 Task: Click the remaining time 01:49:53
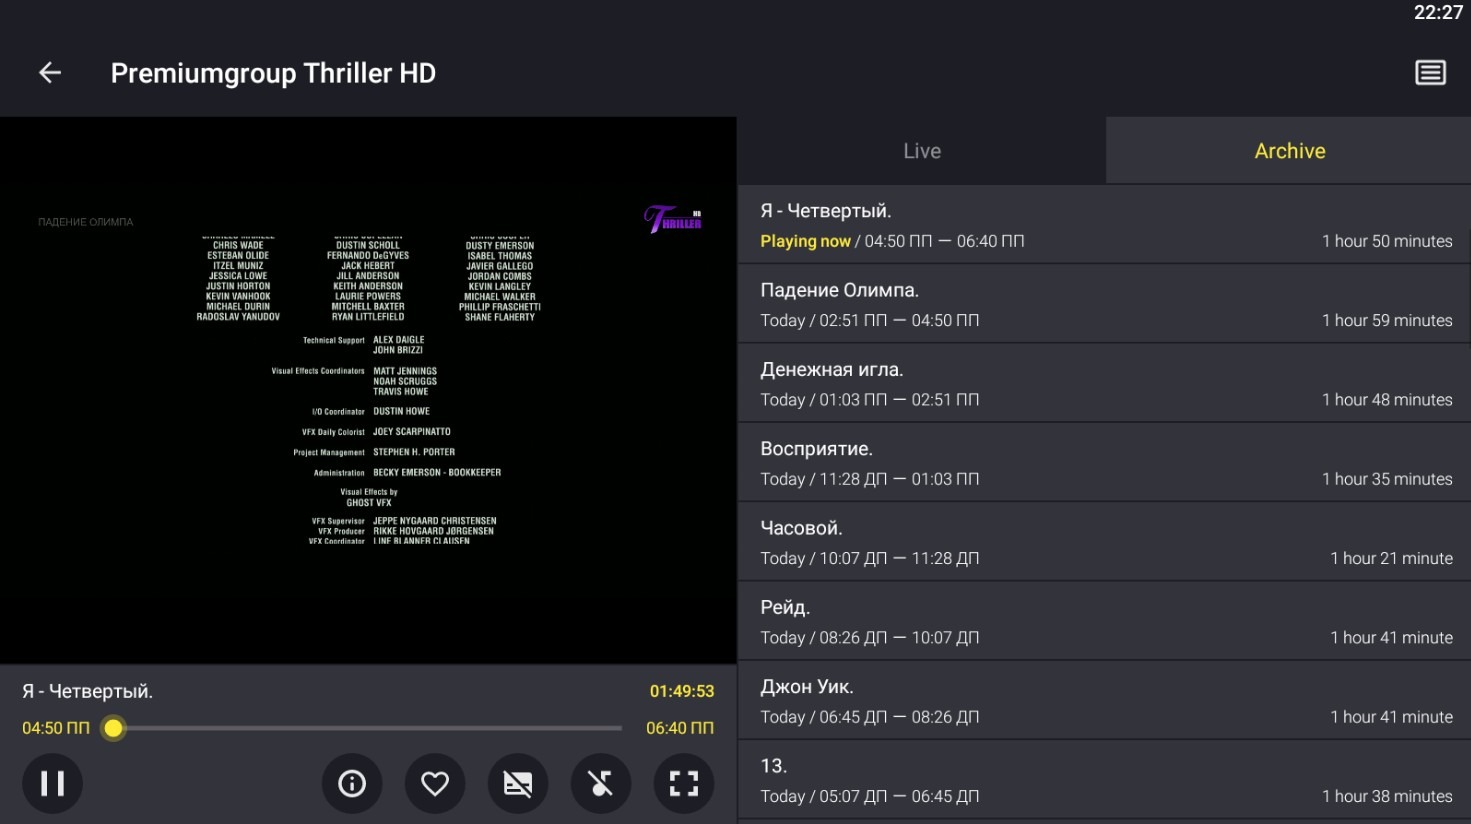[x=682, y=691]
